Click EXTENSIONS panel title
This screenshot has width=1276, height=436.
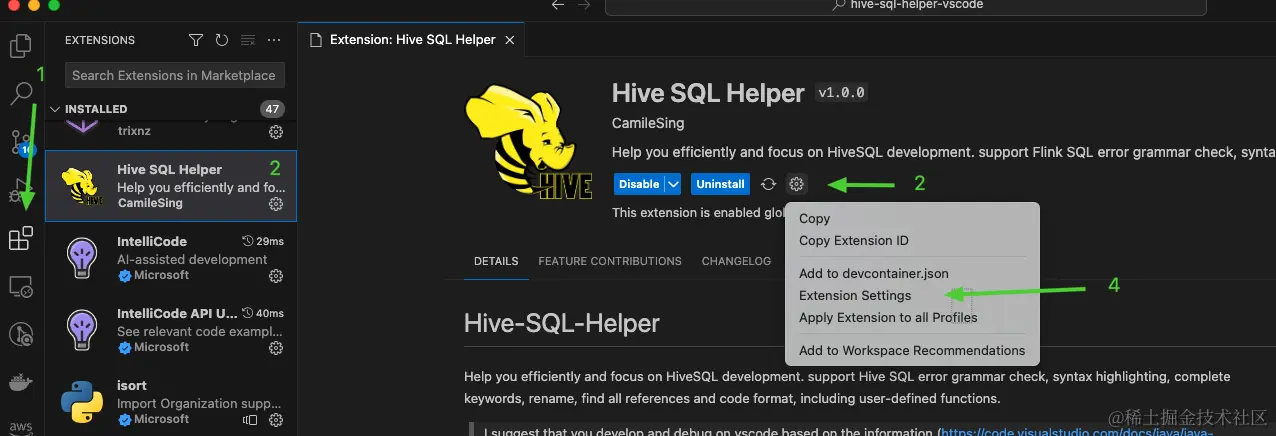tap(100, 40)
